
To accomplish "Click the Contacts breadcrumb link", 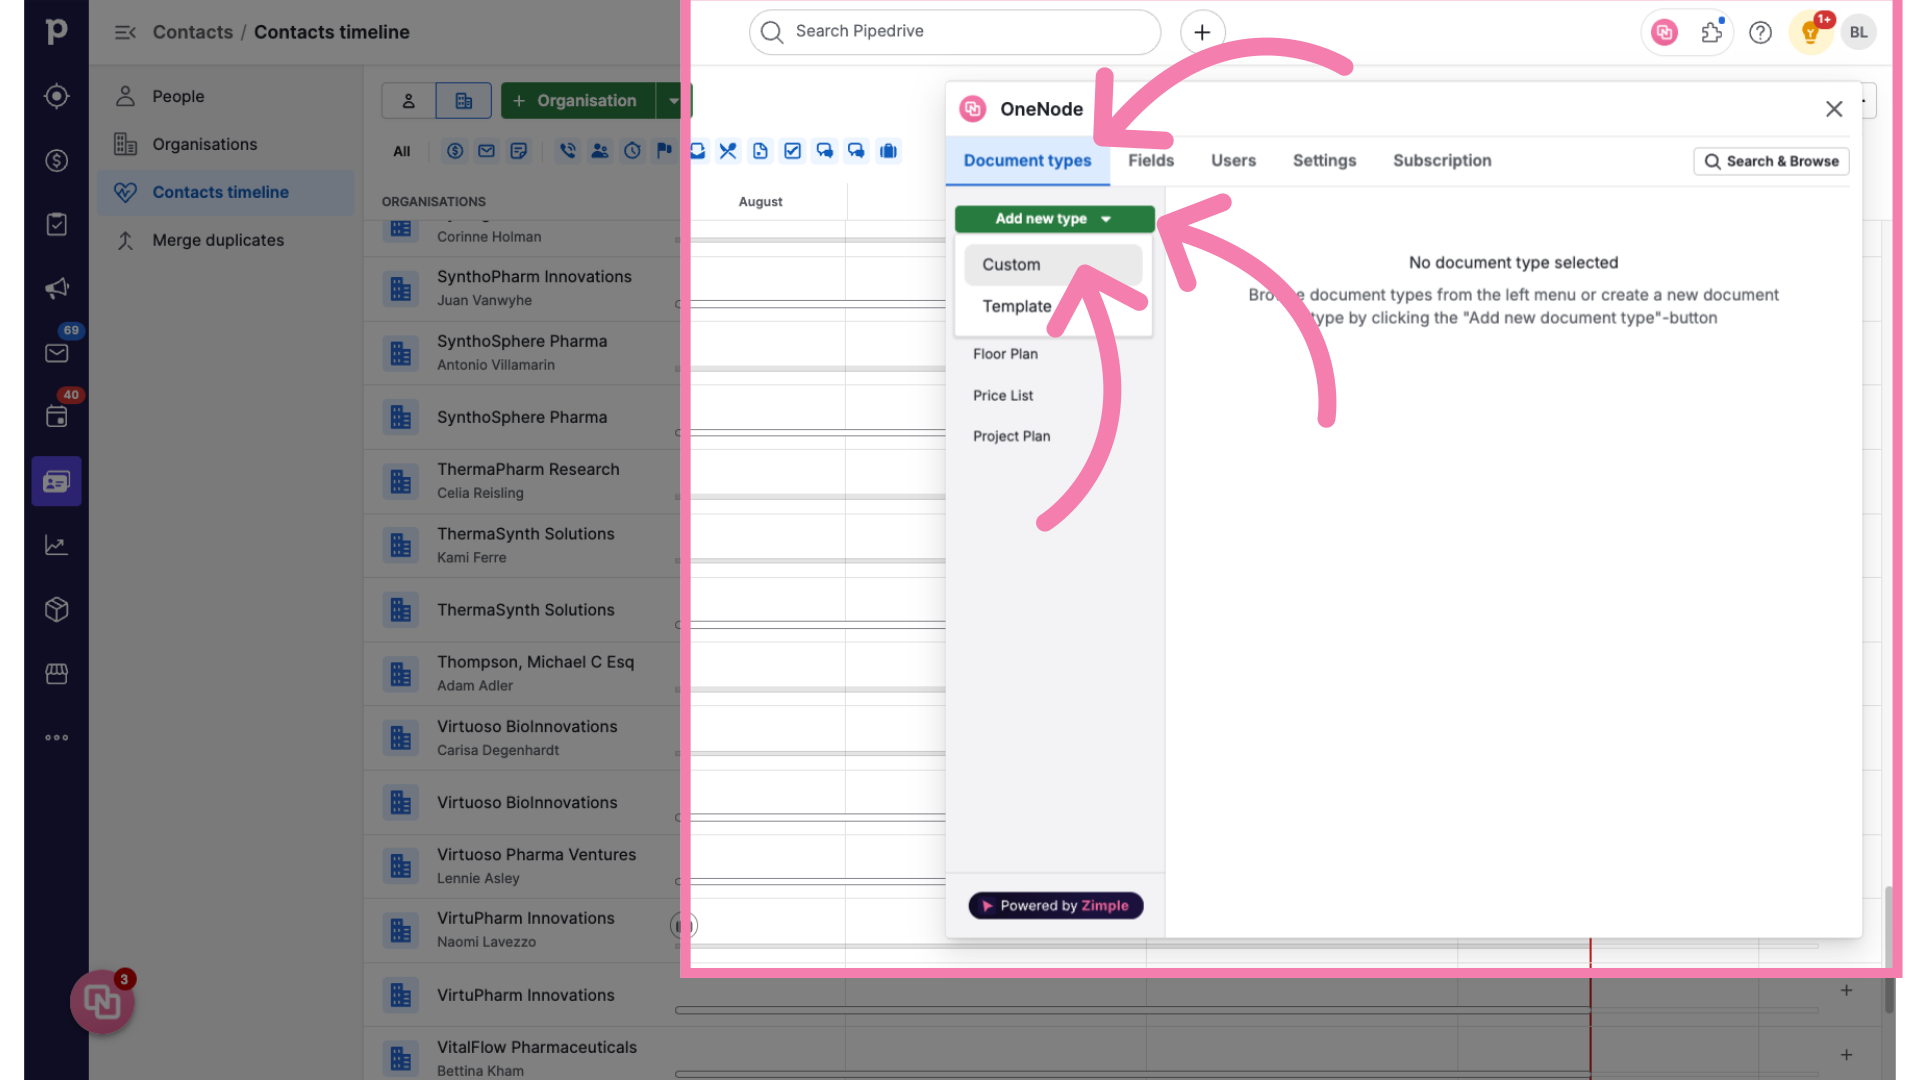I will [x=192, y=32].
